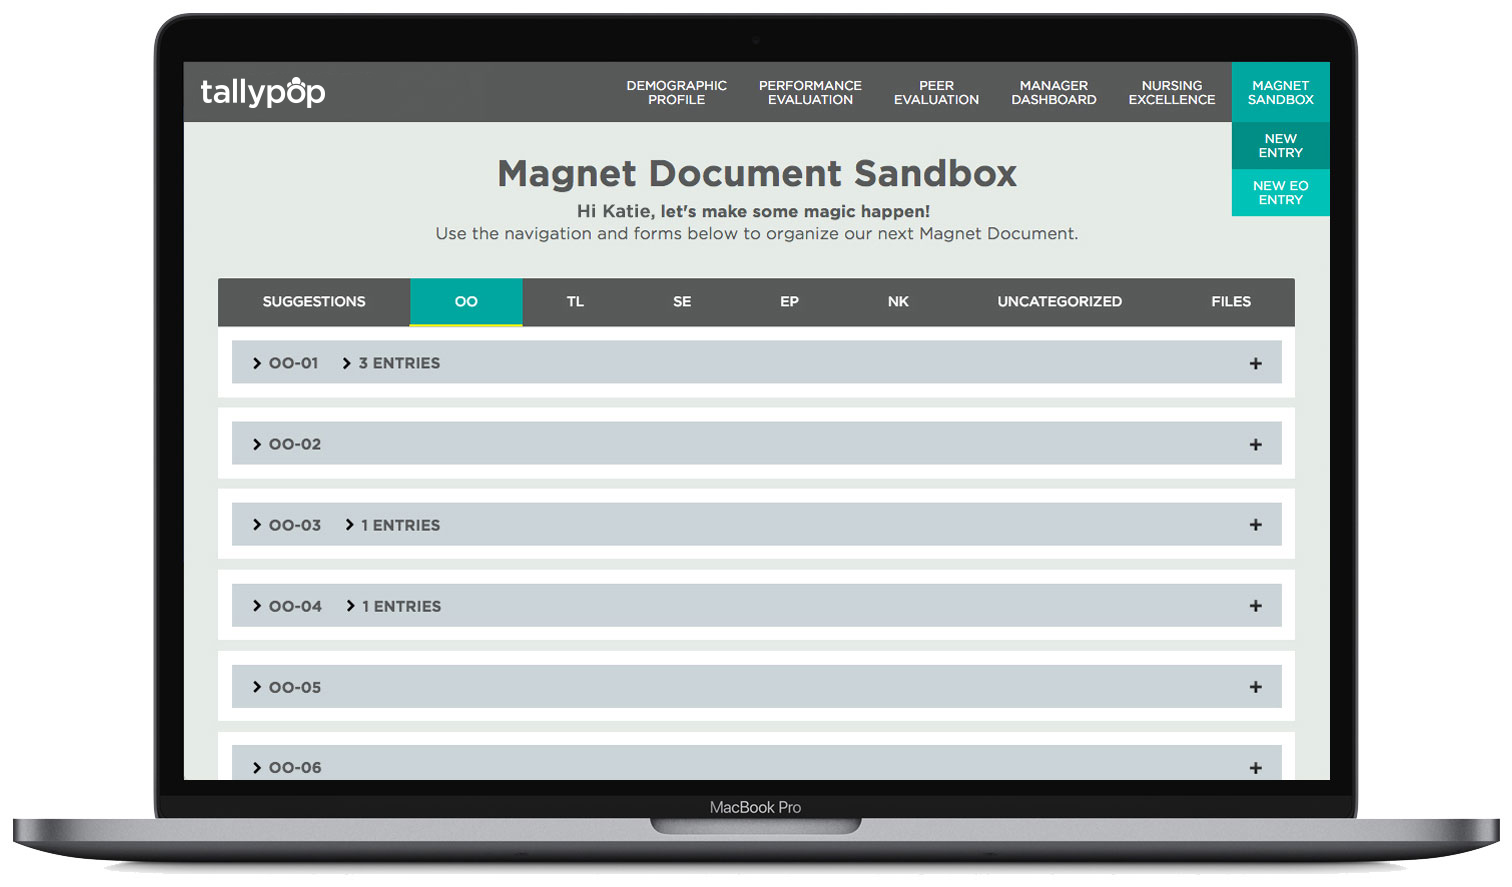Go to the Files tab
Image resolution: width=1512 pixels, height=887 pixels.
[1231, 302]
